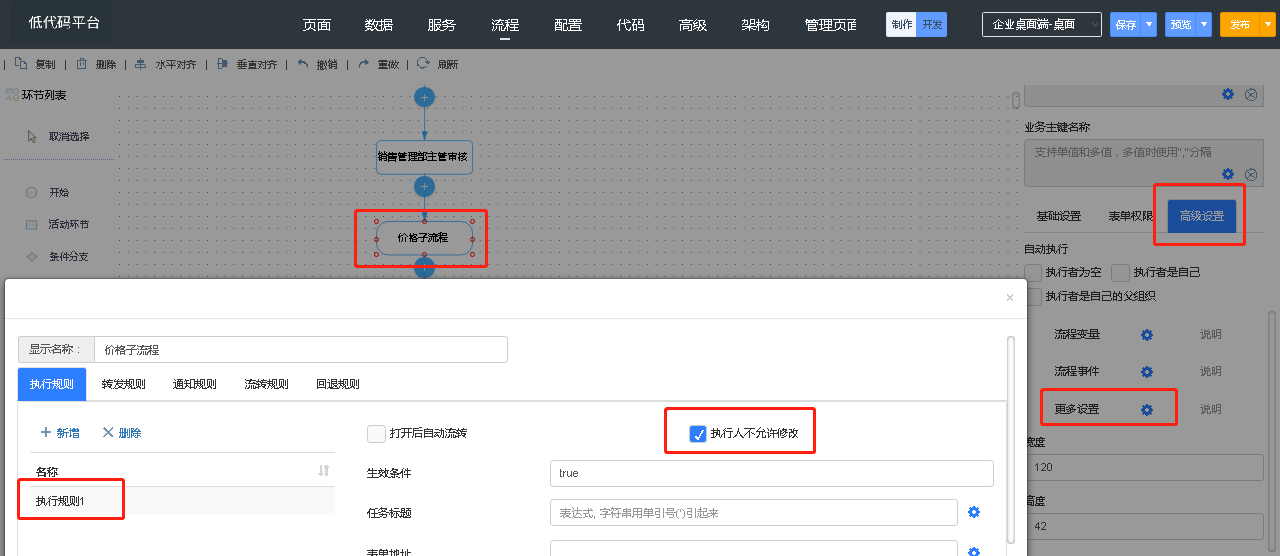Click the undo (撤销) arrow icon

(302, 64)
